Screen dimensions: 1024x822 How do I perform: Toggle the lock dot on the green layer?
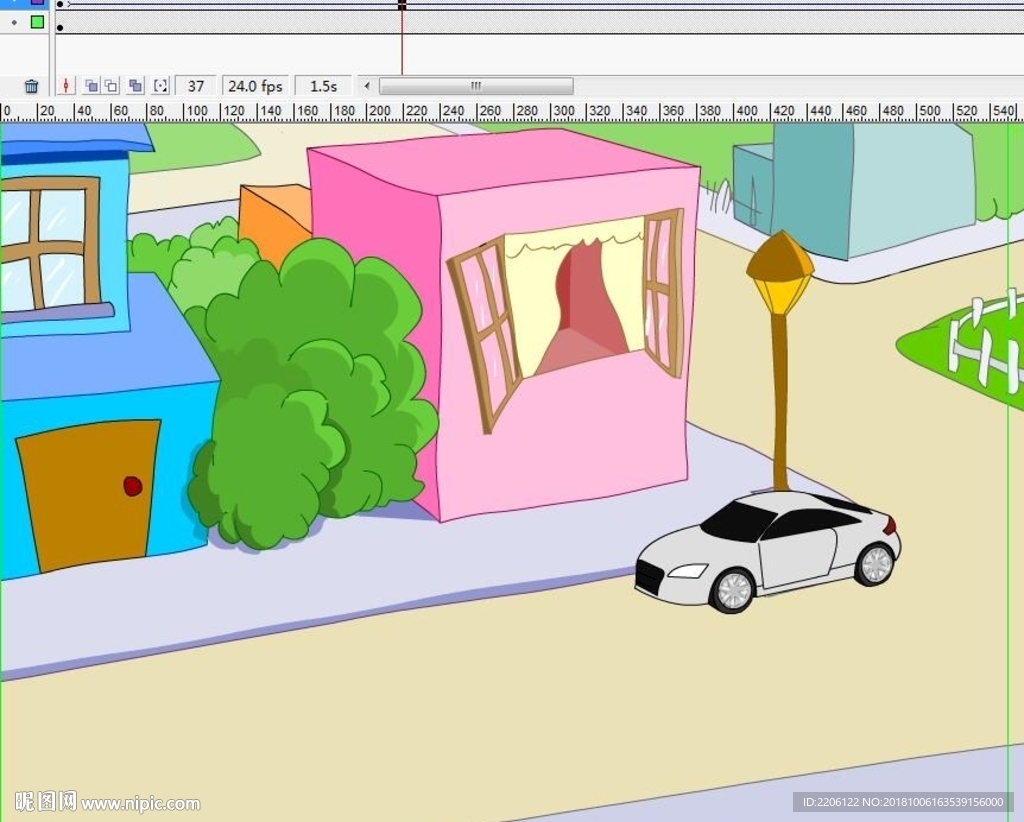[14, 21]
